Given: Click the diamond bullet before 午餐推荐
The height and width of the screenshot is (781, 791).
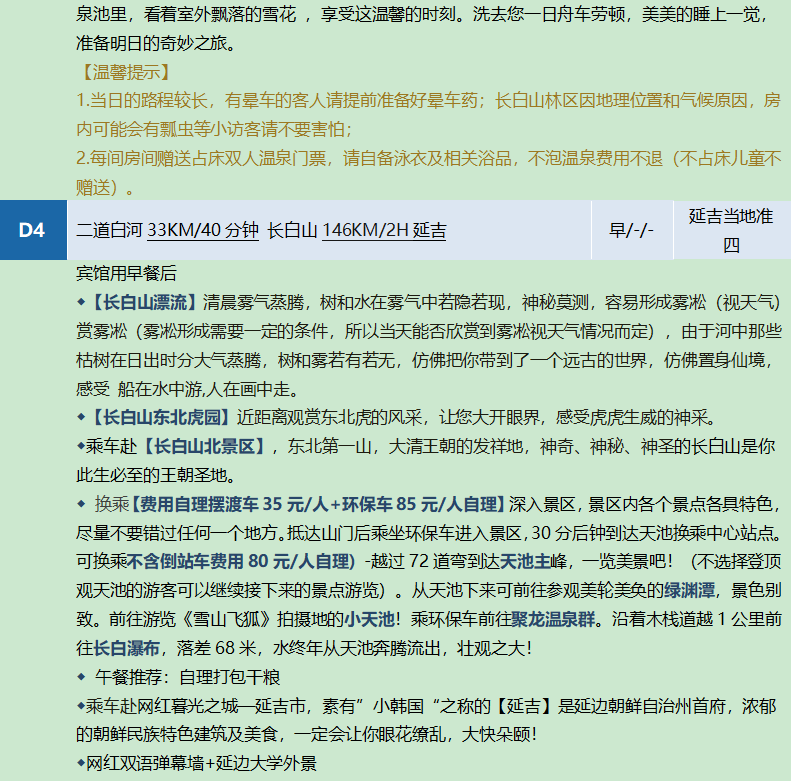Looking at the screenshot, I should click(82, 677).
